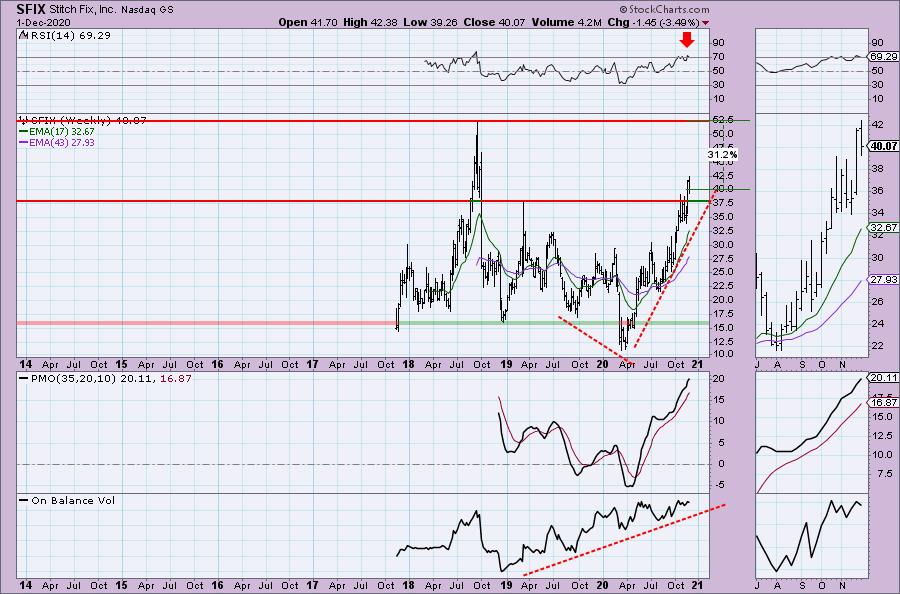Click the 42 label on right panel axis

pyautogui.click(x=878, y=125)
